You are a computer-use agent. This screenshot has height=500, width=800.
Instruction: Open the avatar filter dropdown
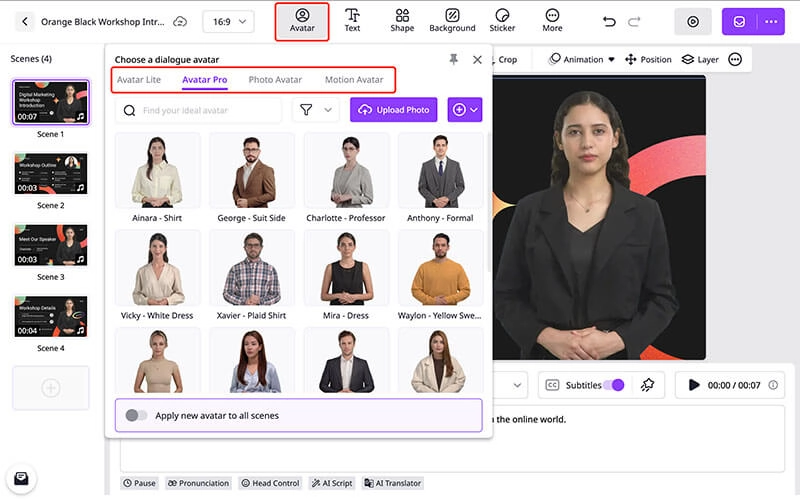tap(316, 110)
